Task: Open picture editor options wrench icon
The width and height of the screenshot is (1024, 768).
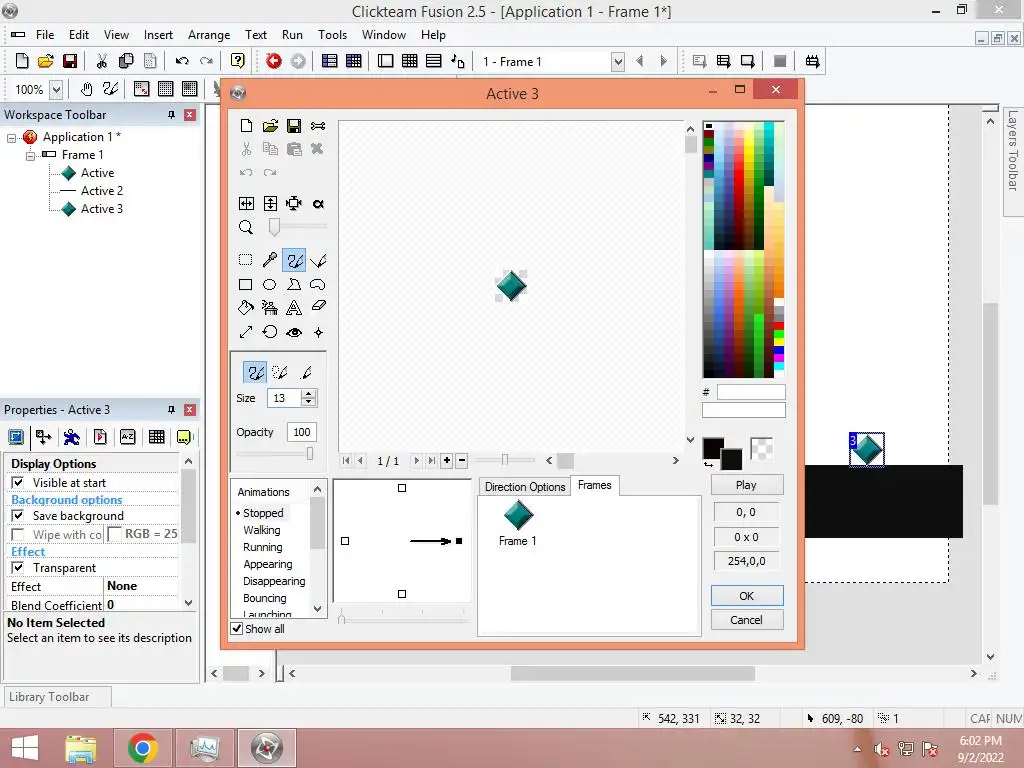Action: coord(318,125)
